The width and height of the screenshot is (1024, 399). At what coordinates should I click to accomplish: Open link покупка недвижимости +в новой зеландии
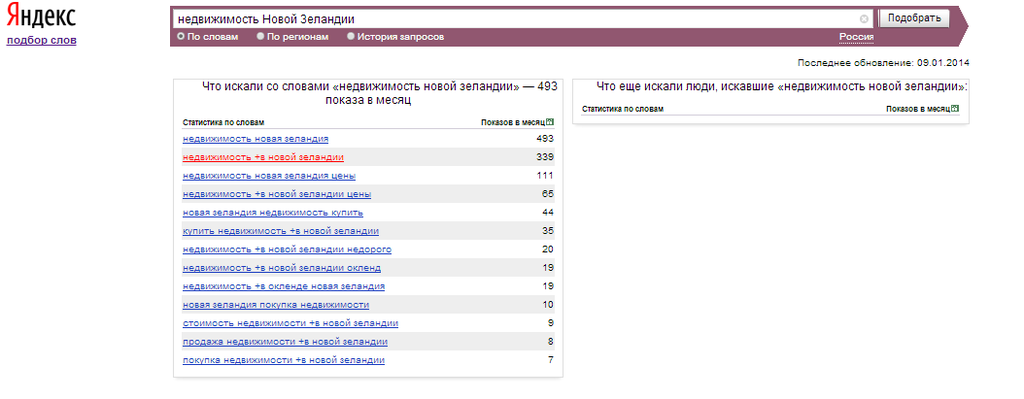click(x=283, y=360)
